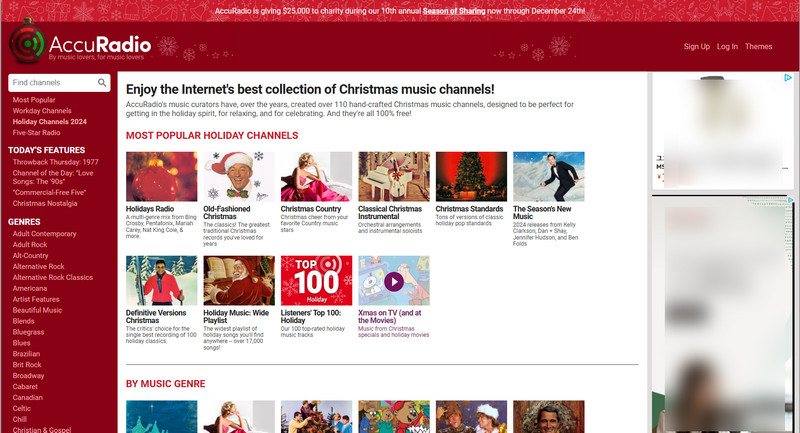Open the Celtic genre

(21, 408)
